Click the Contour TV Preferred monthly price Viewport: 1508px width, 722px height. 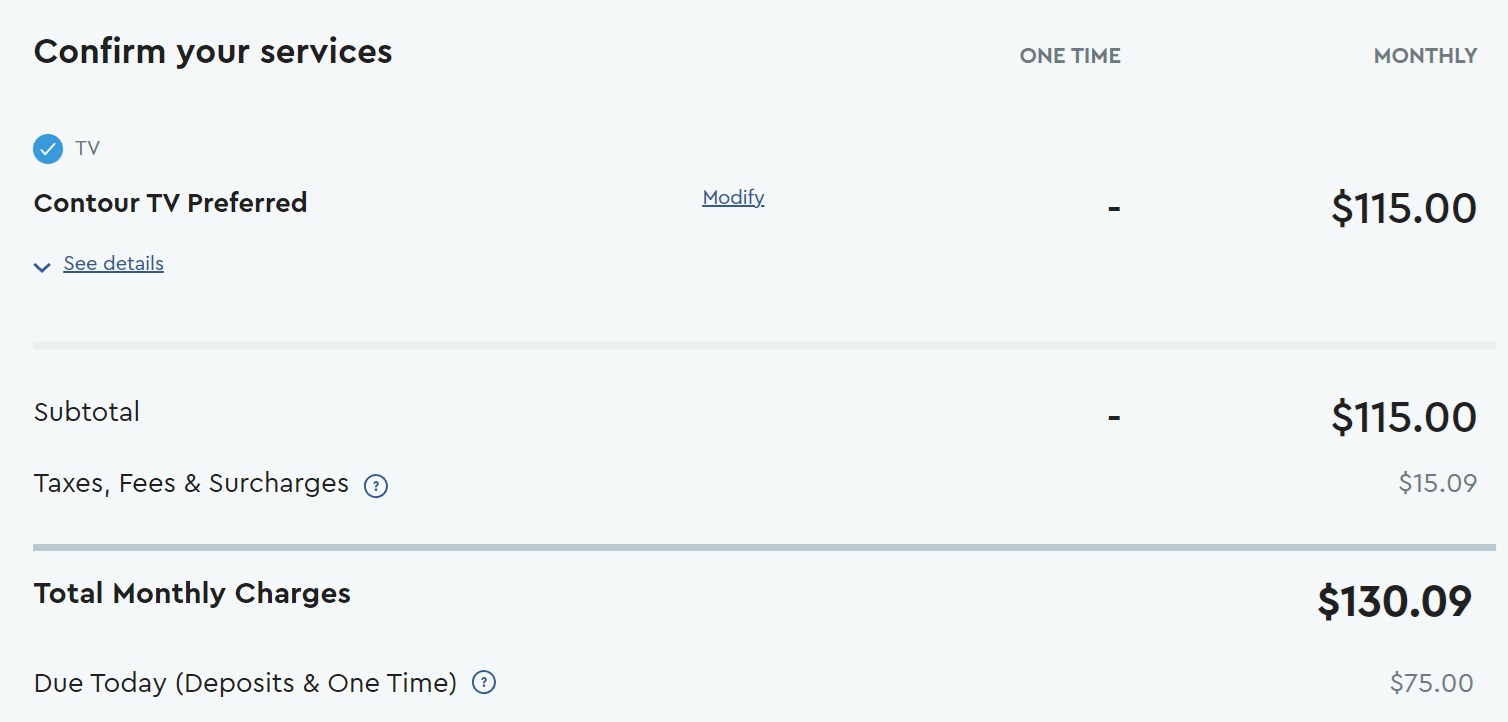coord(1403,208)
